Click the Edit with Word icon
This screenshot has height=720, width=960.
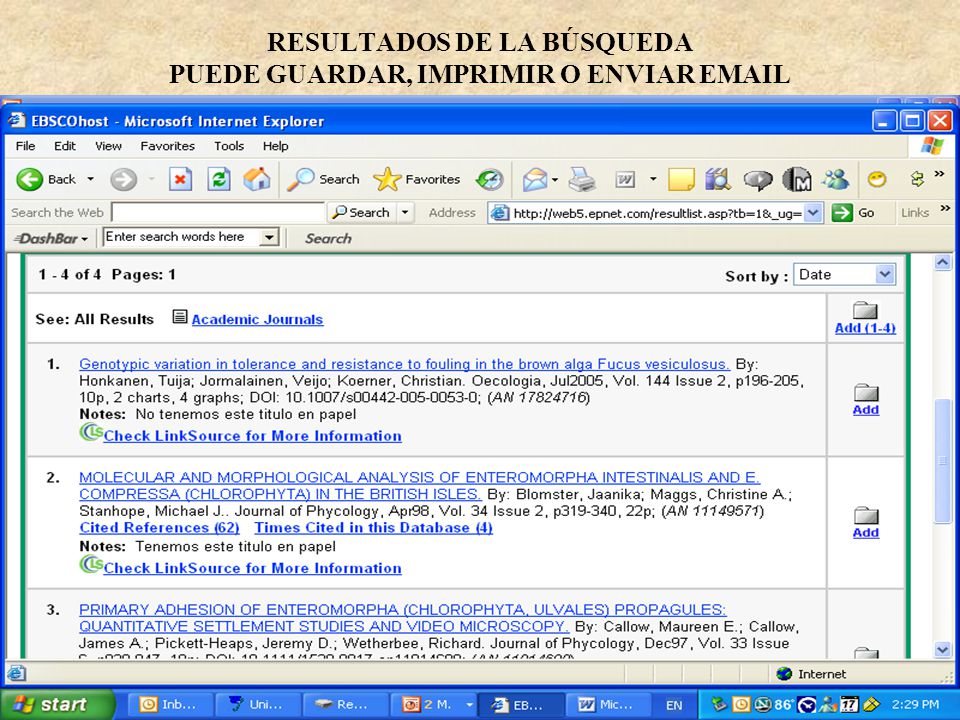point(625,179)
